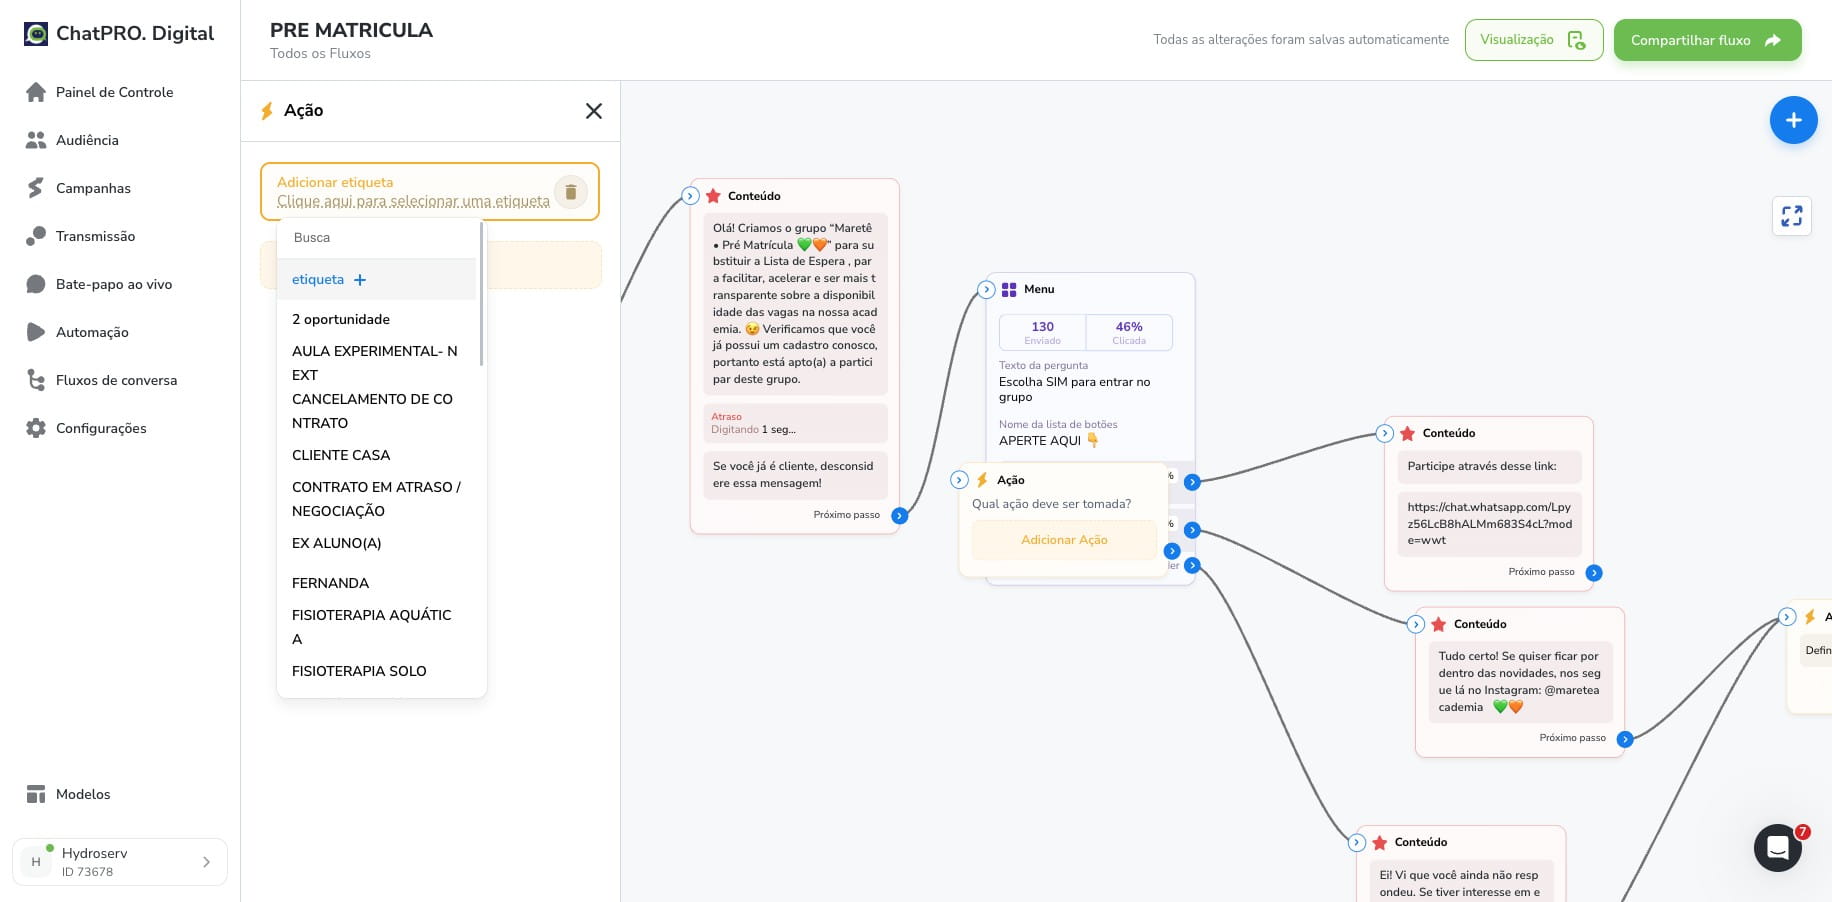Click output connector of WhatsApp link Conteúdo block
1832x902 pixels.
tap(1594, 573)
